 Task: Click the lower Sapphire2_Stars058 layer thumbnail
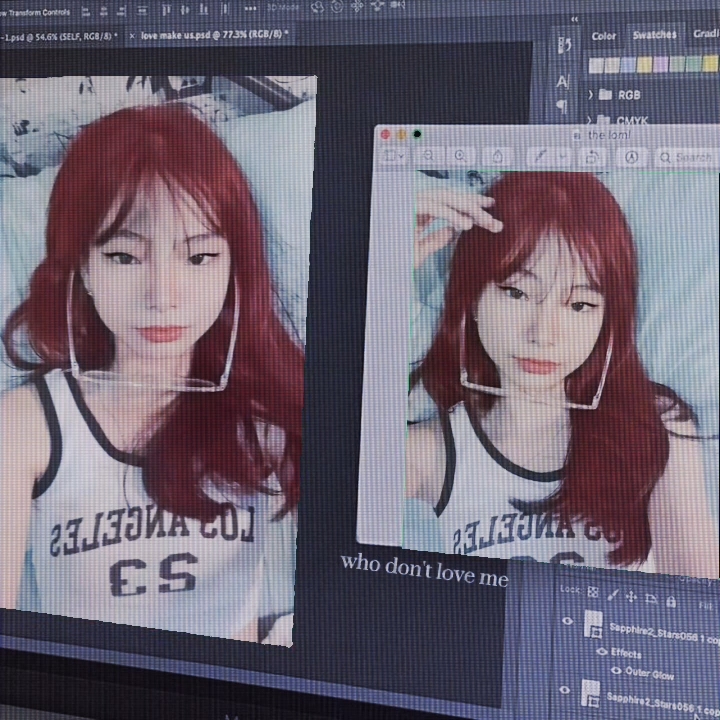point(590,693)
